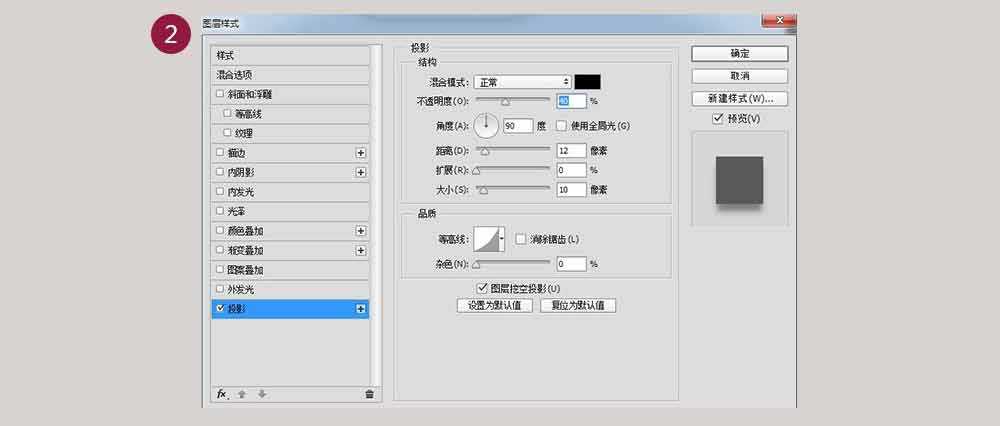Viewport: 1000px width, 426px height.
Task: Close the 图层样式 dialog window
Action: (779, 21)
